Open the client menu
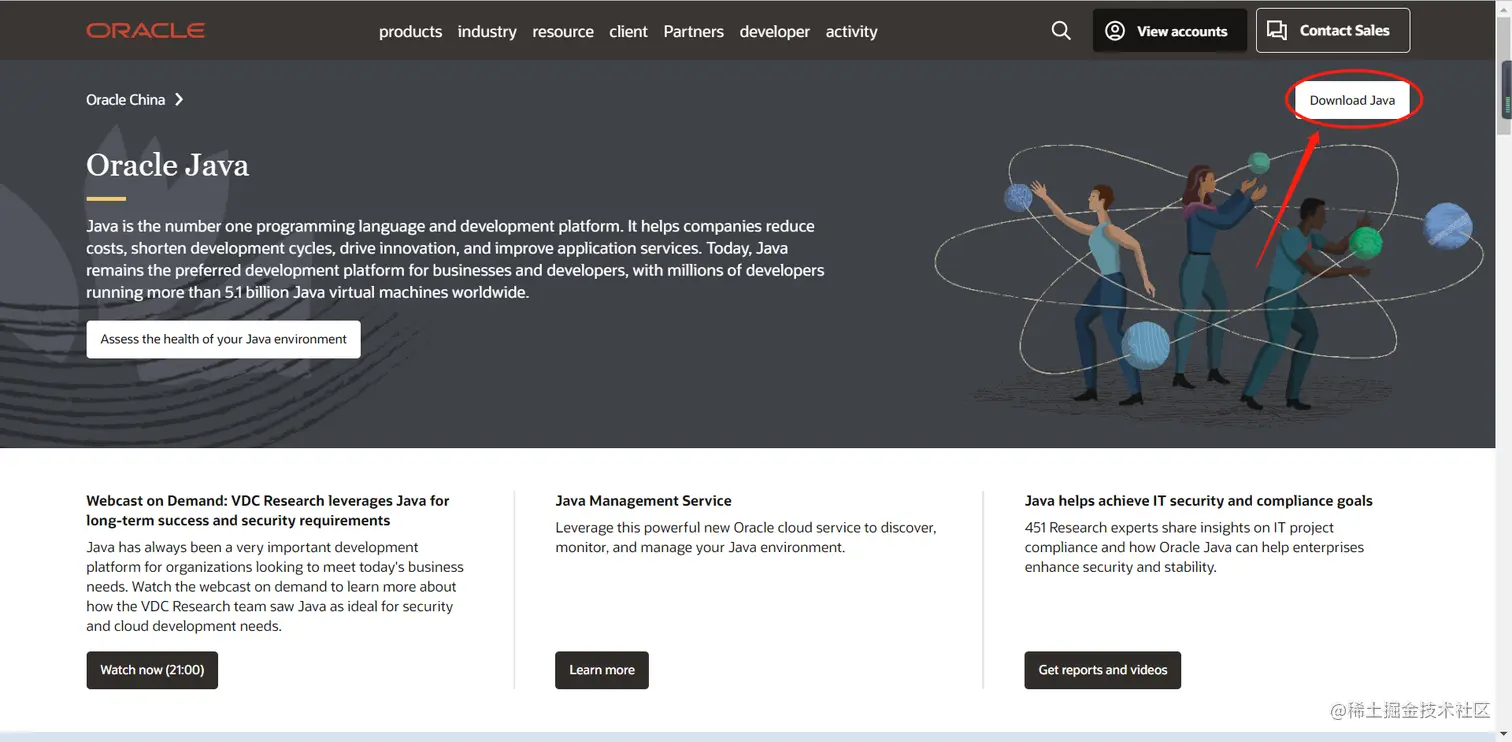The height and width of the screenshot is (742, 1512). click(629, 32)
